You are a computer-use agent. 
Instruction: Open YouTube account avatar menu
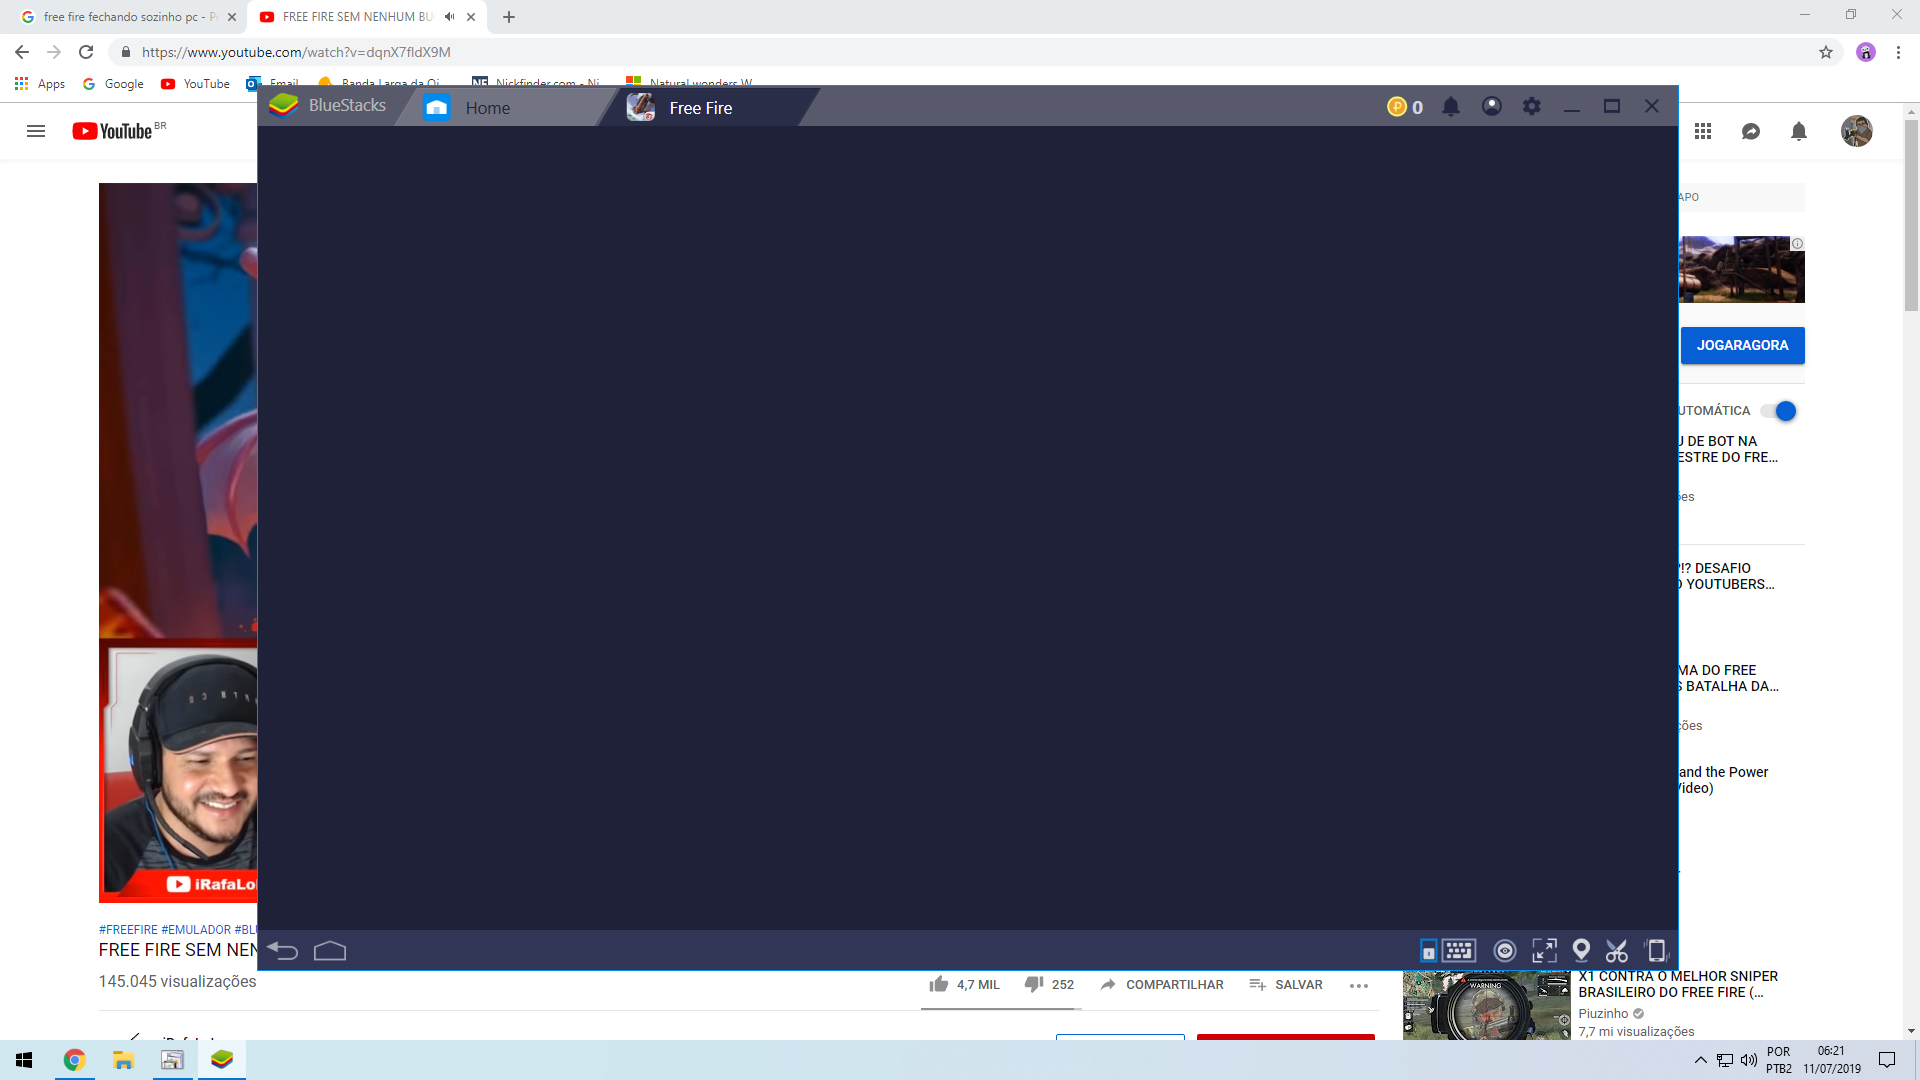tap(1857, 131)
